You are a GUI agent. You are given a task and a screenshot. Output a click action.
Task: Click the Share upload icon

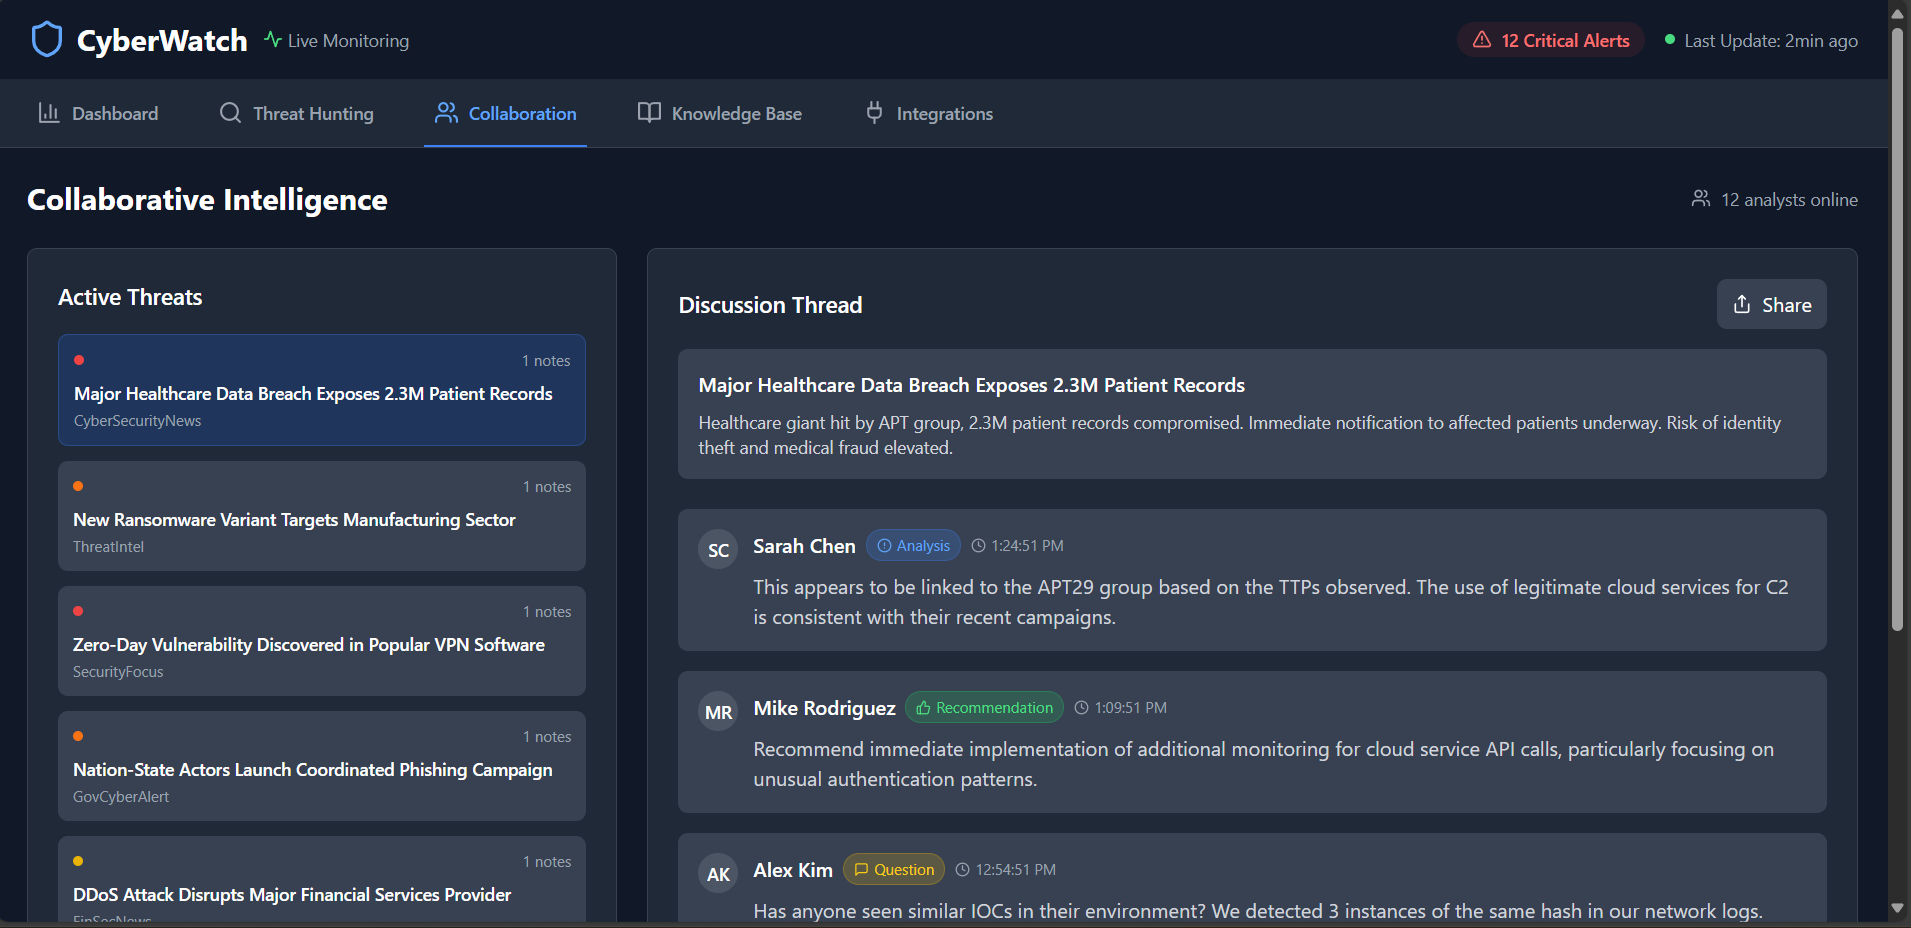tap(1742, 304)
